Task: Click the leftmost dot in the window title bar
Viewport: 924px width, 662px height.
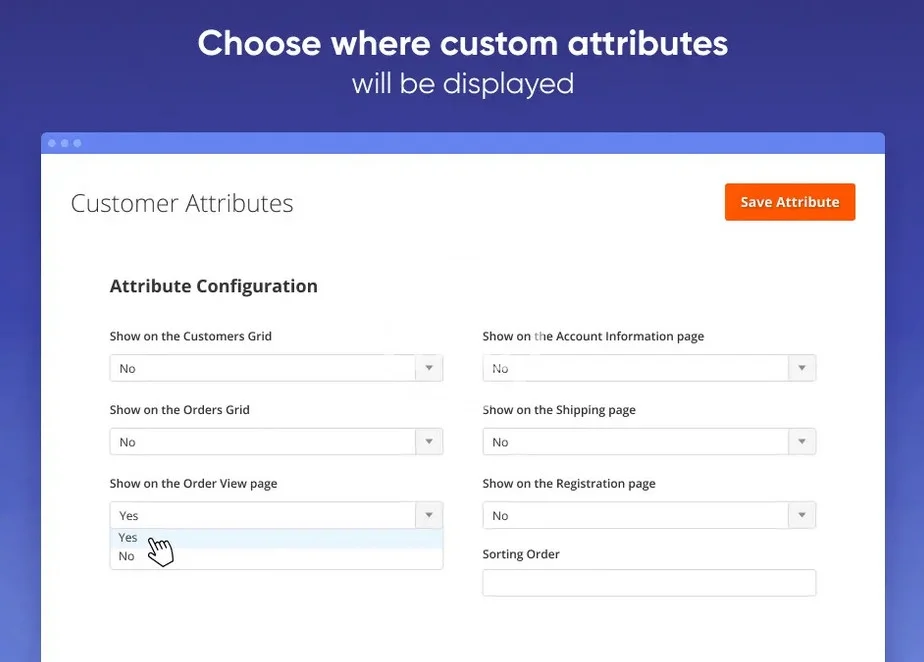Action: [53, 143]
